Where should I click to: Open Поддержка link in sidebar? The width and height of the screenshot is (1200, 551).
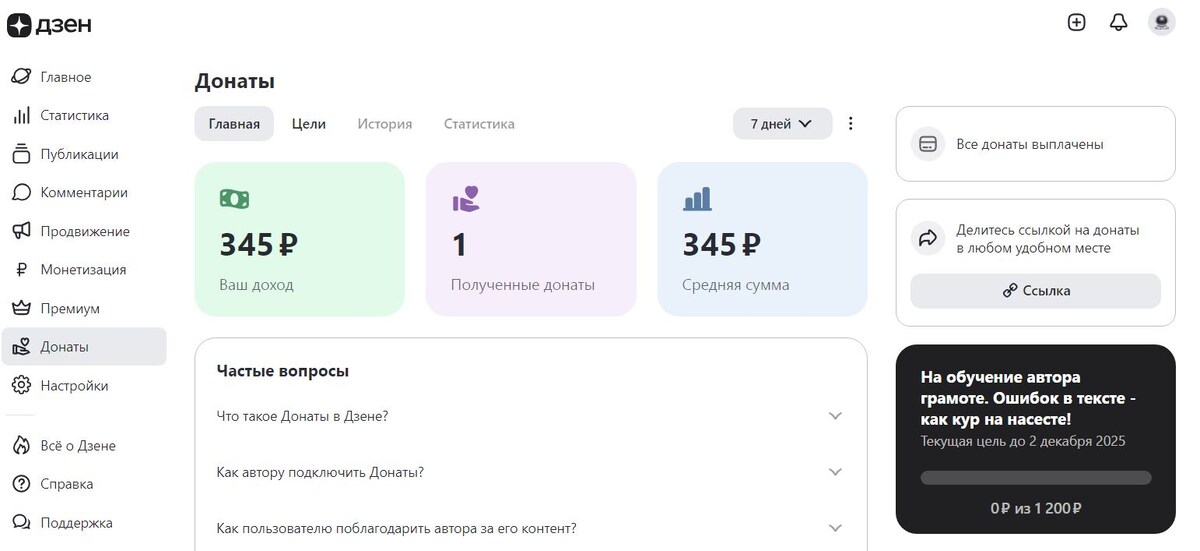tap(84, 522)
